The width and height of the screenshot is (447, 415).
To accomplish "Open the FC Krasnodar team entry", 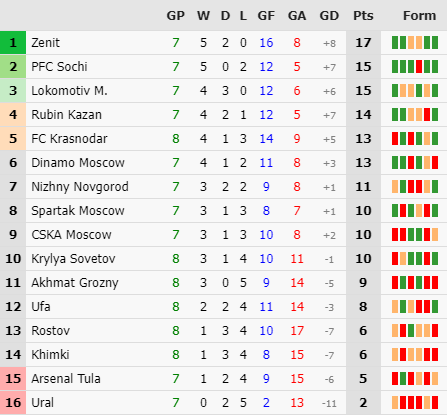I will (x=69, y=139).
